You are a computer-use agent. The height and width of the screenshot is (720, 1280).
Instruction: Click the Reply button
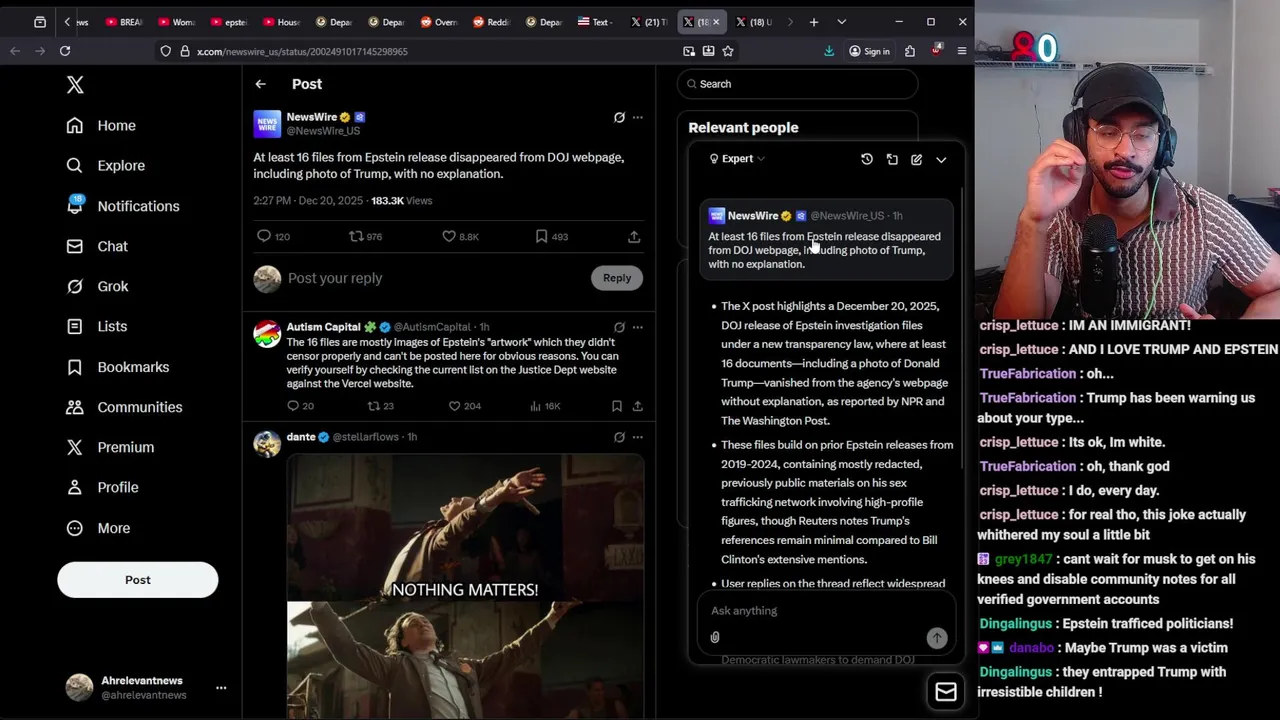tap(617, 278)
